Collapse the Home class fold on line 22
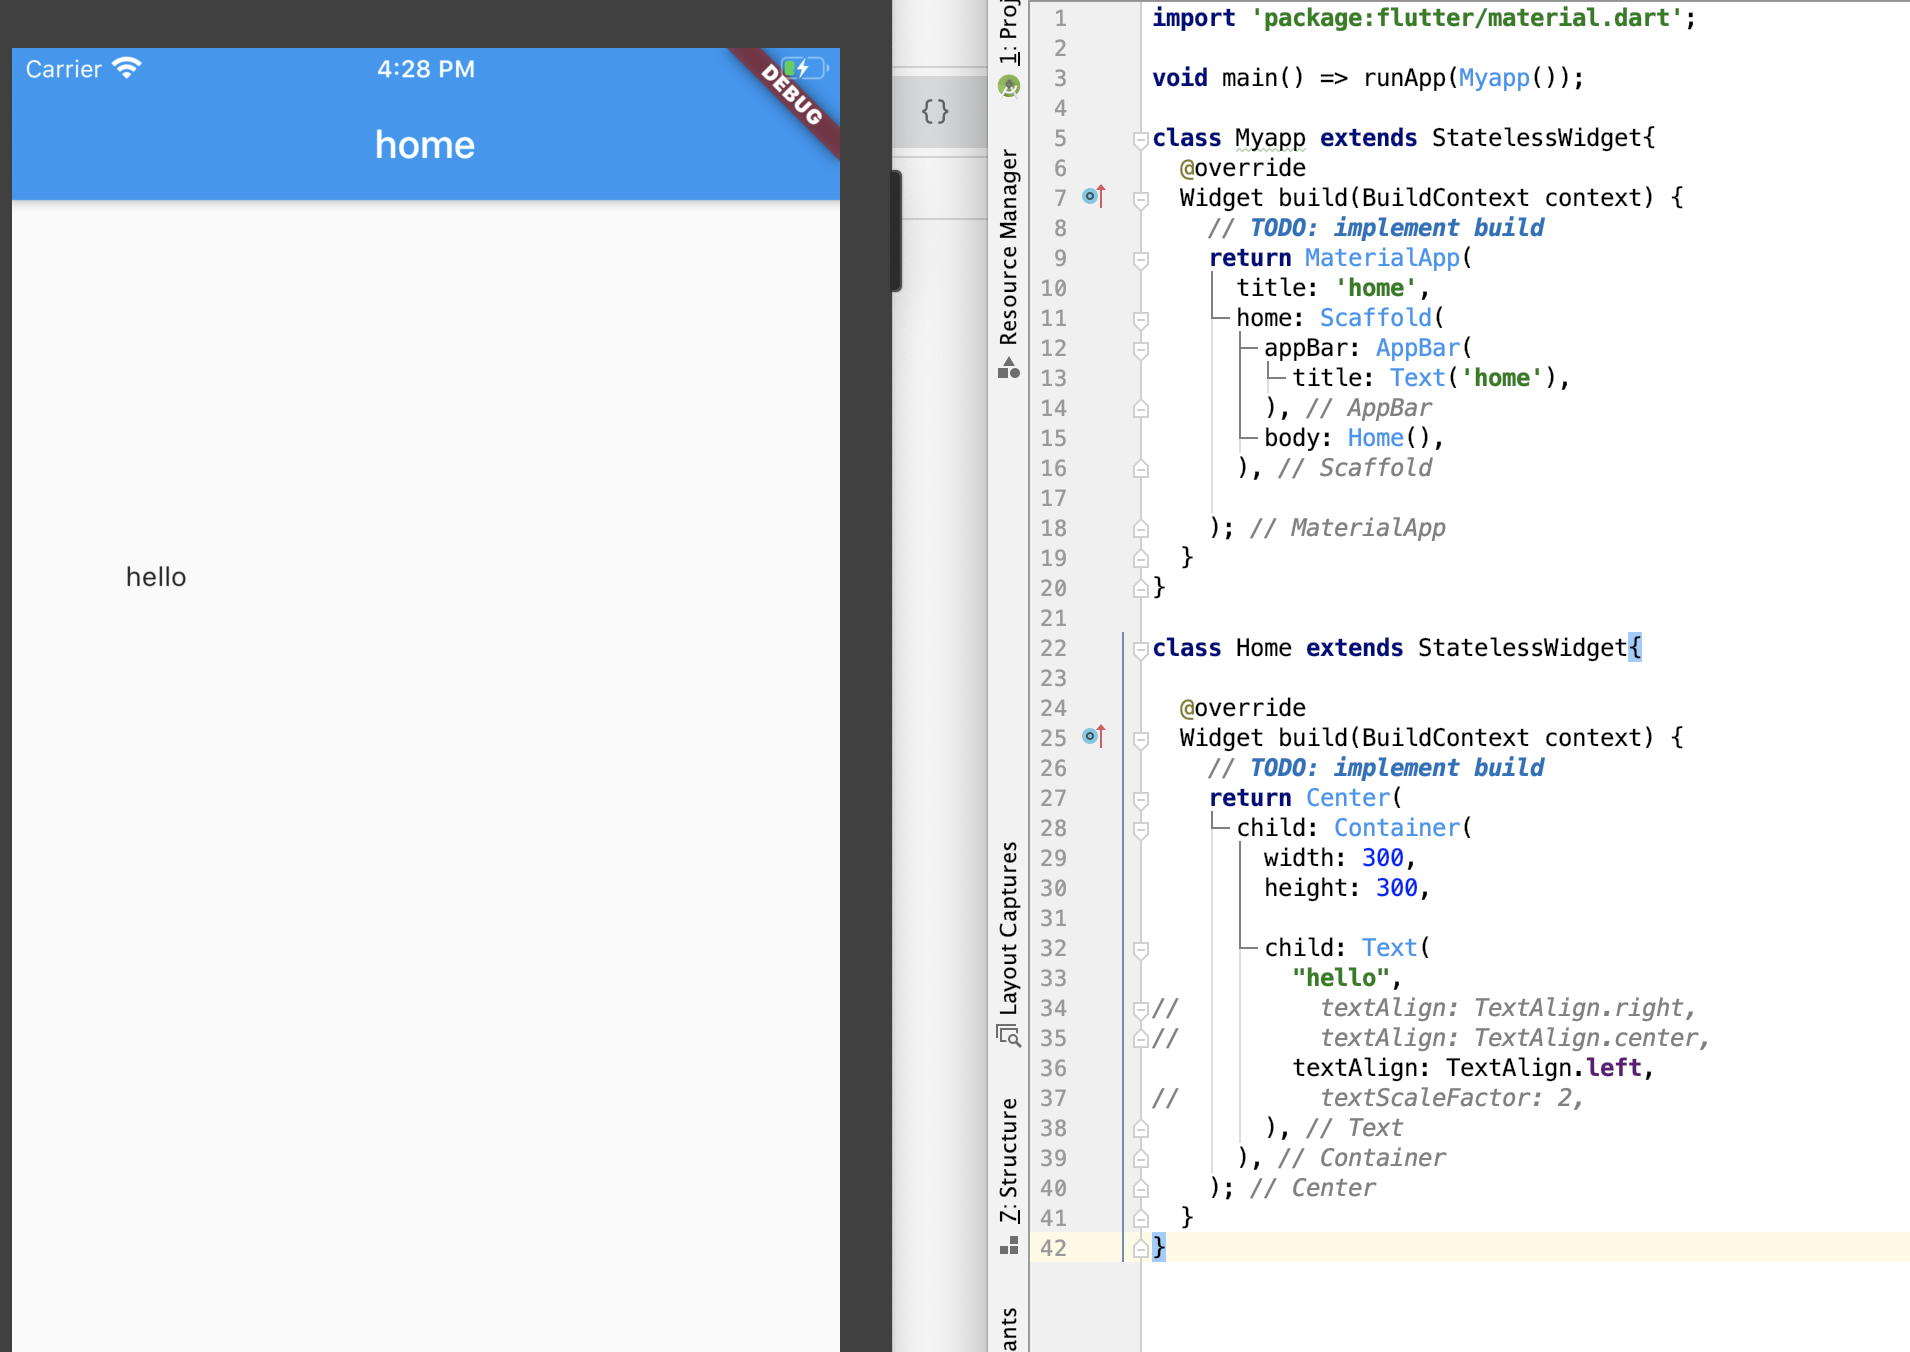The height and width of the screenshot is (1352, 1910). (x=1140, y=649)
